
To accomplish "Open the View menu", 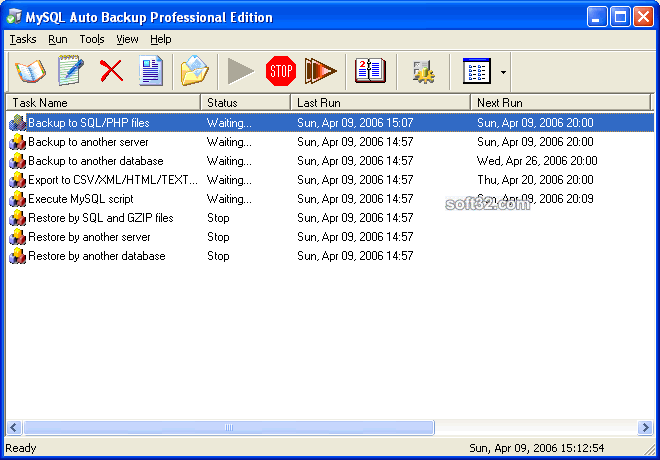I will (127, 39).
